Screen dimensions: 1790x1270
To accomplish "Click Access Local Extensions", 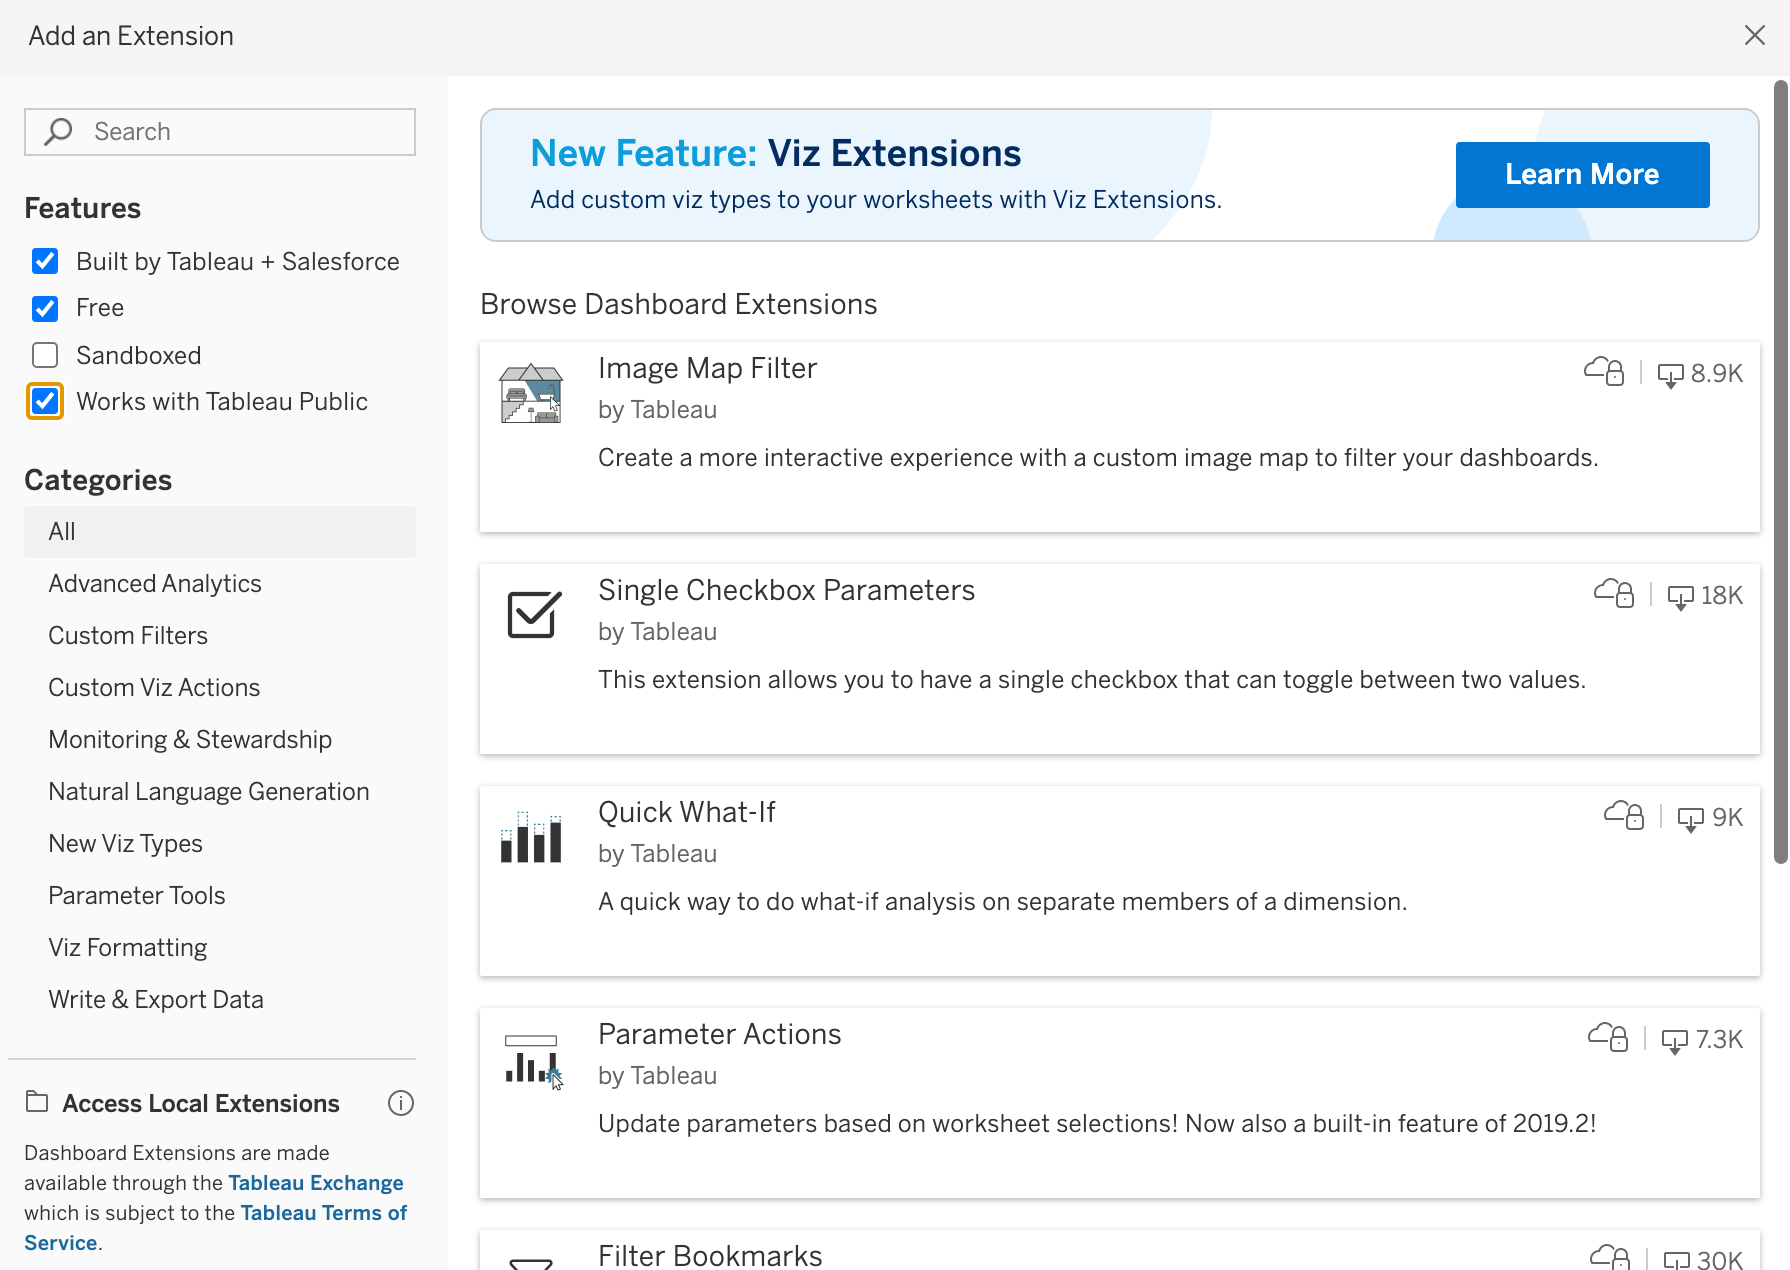I will point(201,1103).
